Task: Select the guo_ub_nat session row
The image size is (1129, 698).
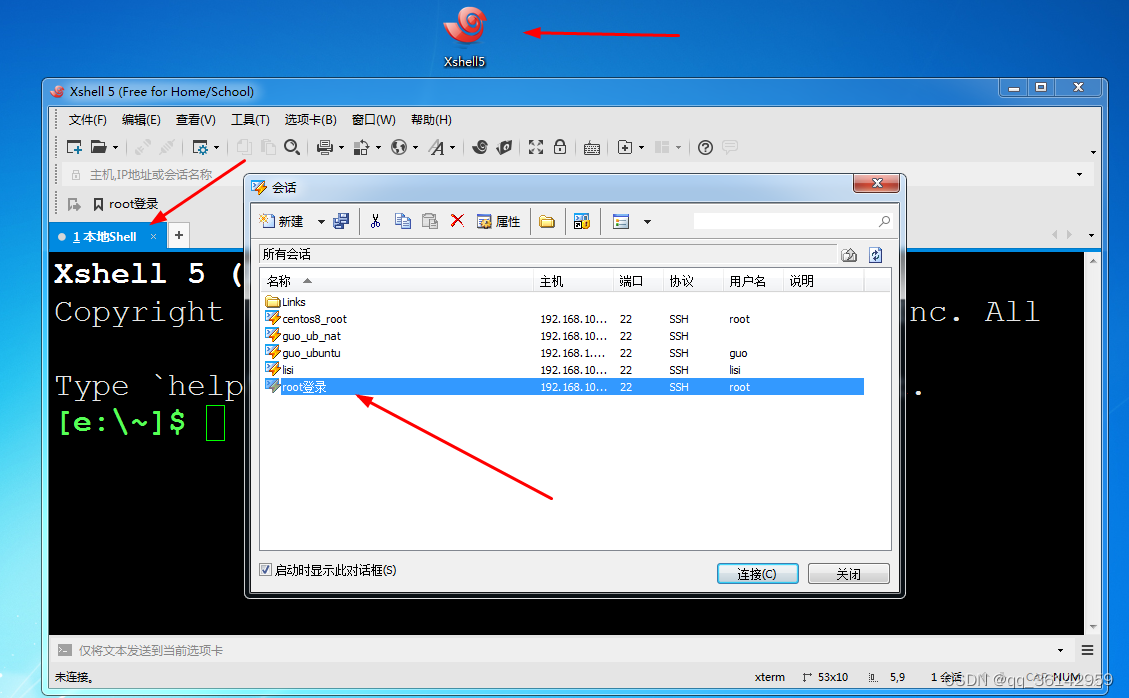Action: (x=564, y=336)
